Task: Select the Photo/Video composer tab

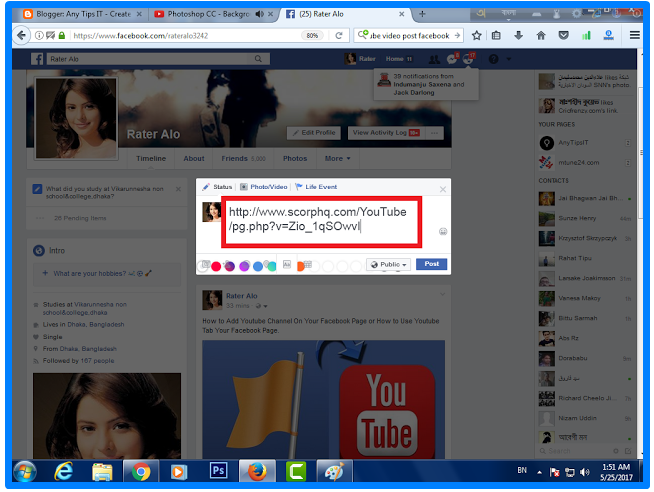Action: pyautogui.click(x=264, y=187)
